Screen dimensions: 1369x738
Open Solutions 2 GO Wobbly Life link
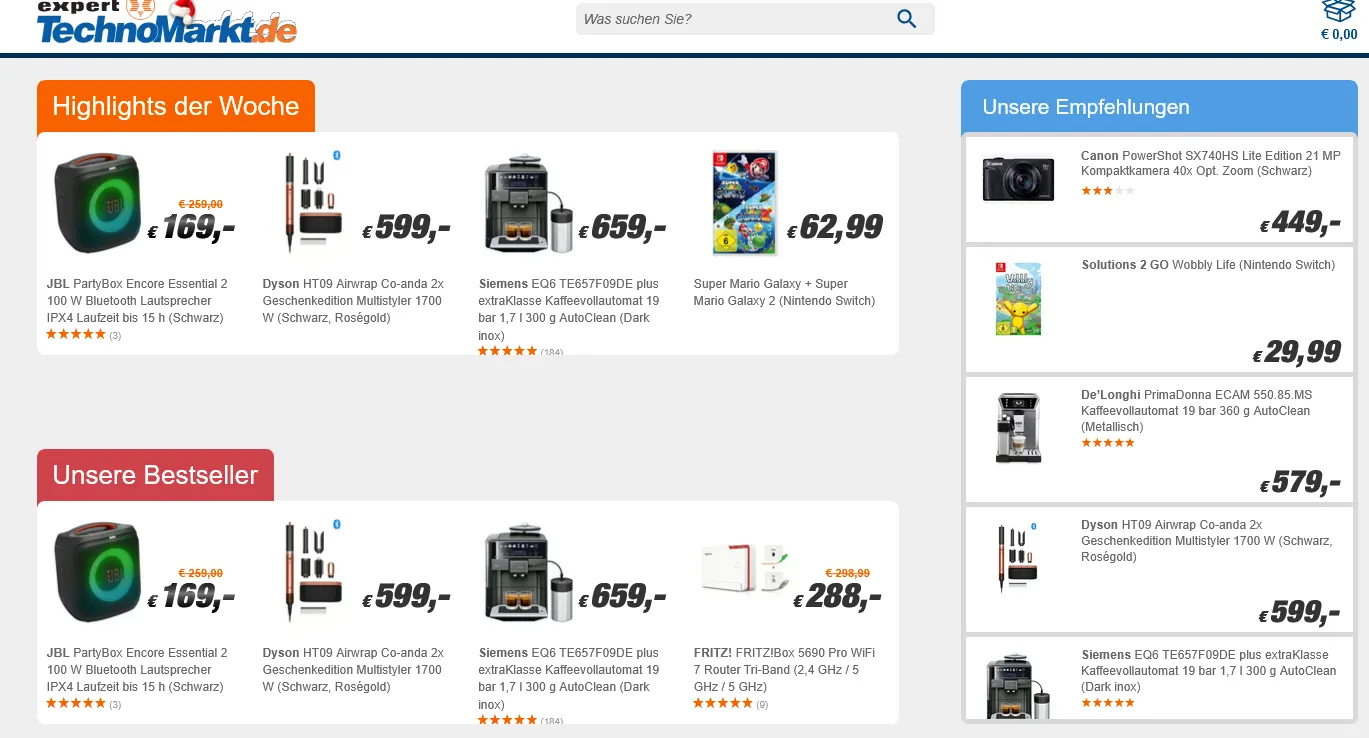(1207, 265)
